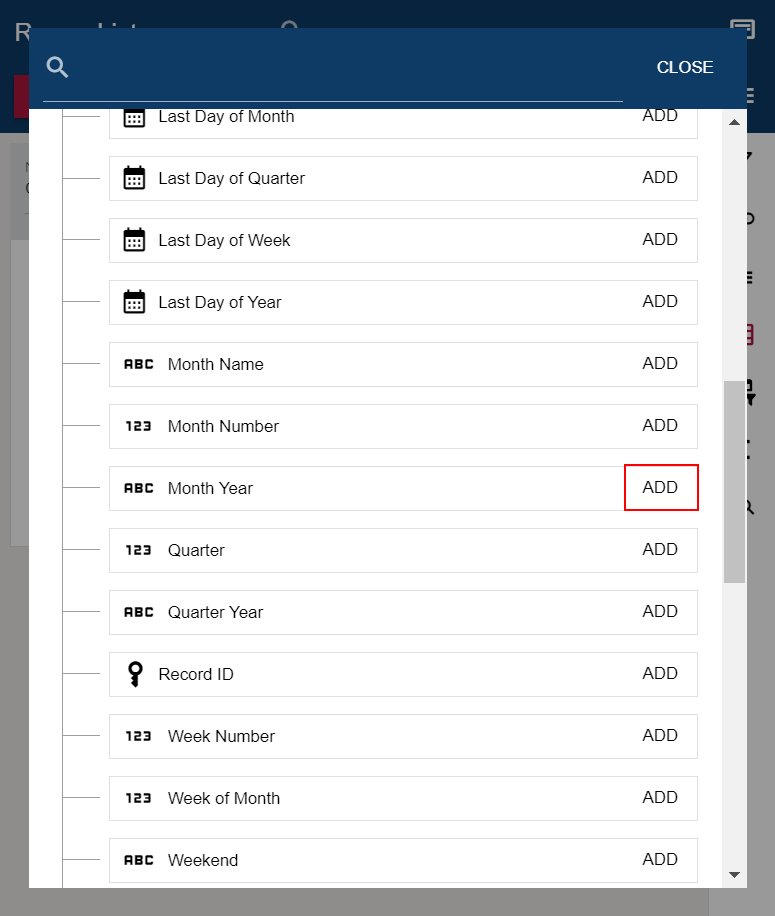Viewport: 775px width, 916px height.
Task: Close the field picker dialog
Action: [x=684, y=67]
